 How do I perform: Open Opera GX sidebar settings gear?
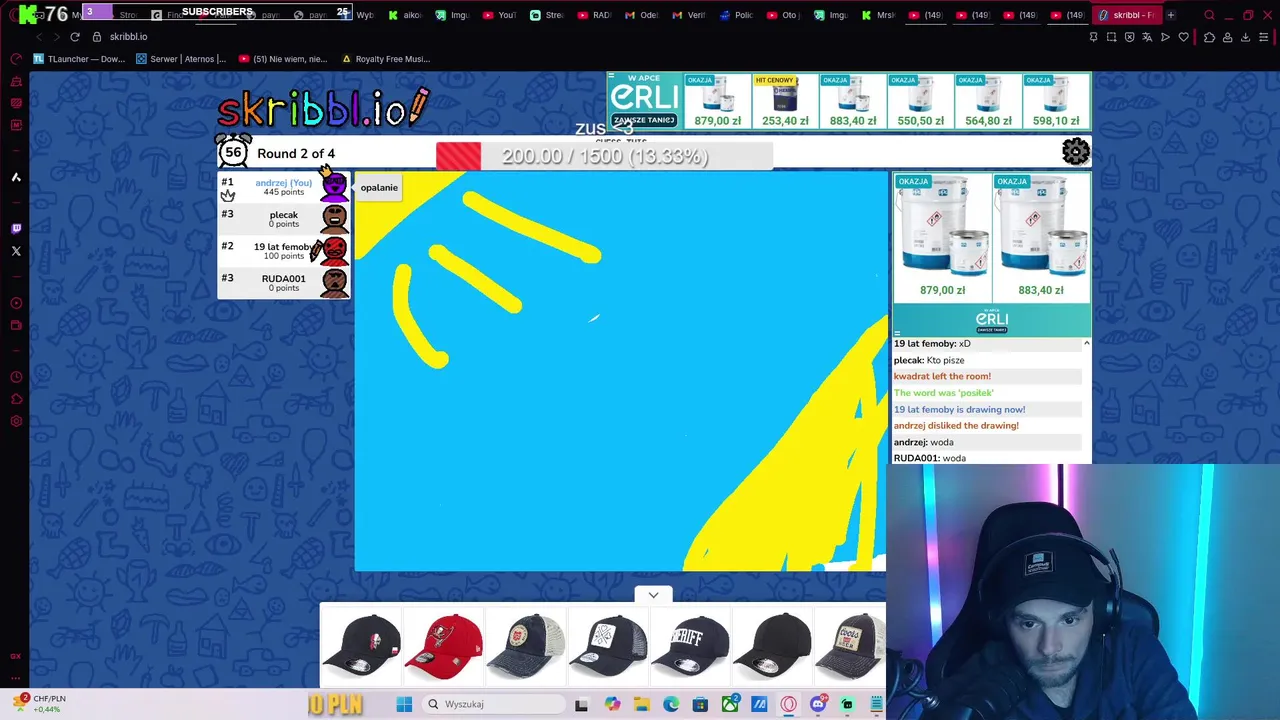click(16, 421)
